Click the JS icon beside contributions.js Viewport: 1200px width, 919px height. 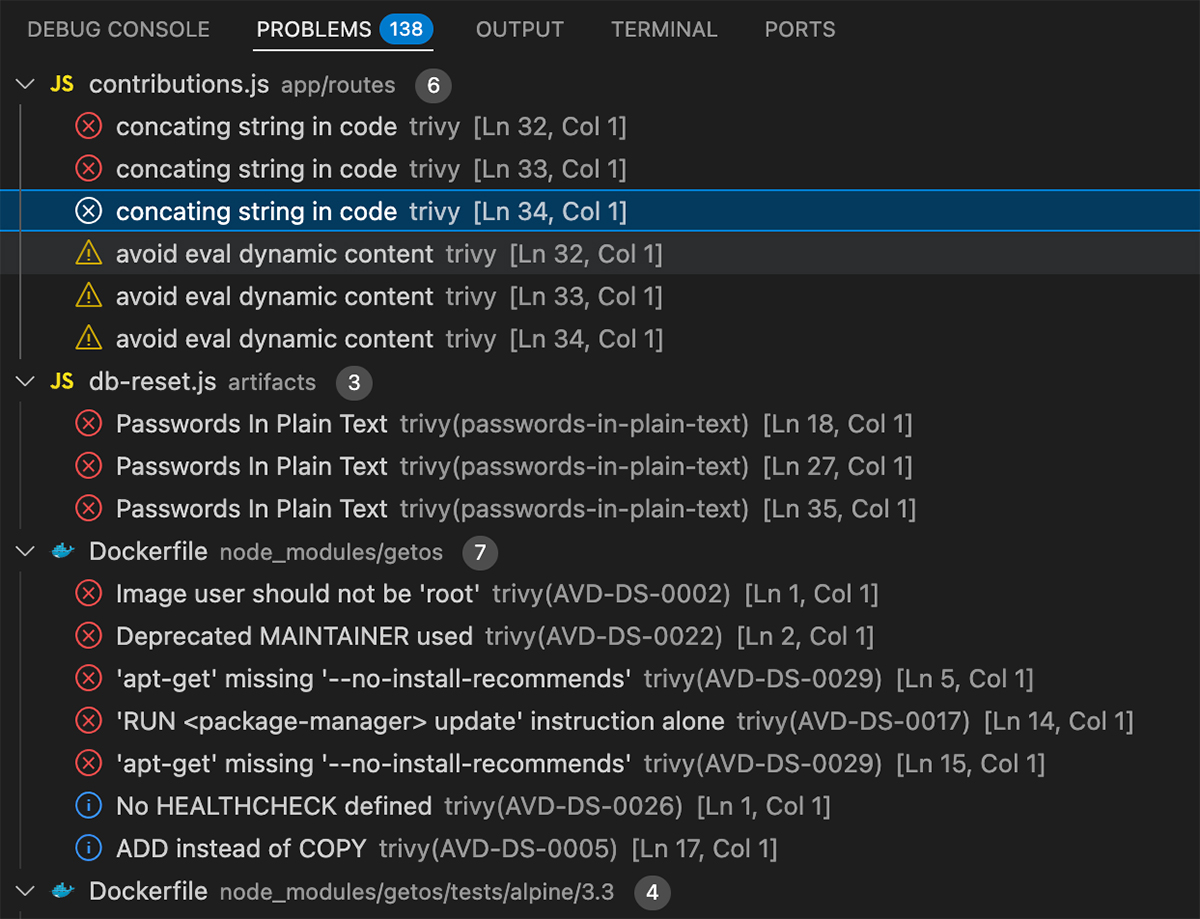coord(62,85)
